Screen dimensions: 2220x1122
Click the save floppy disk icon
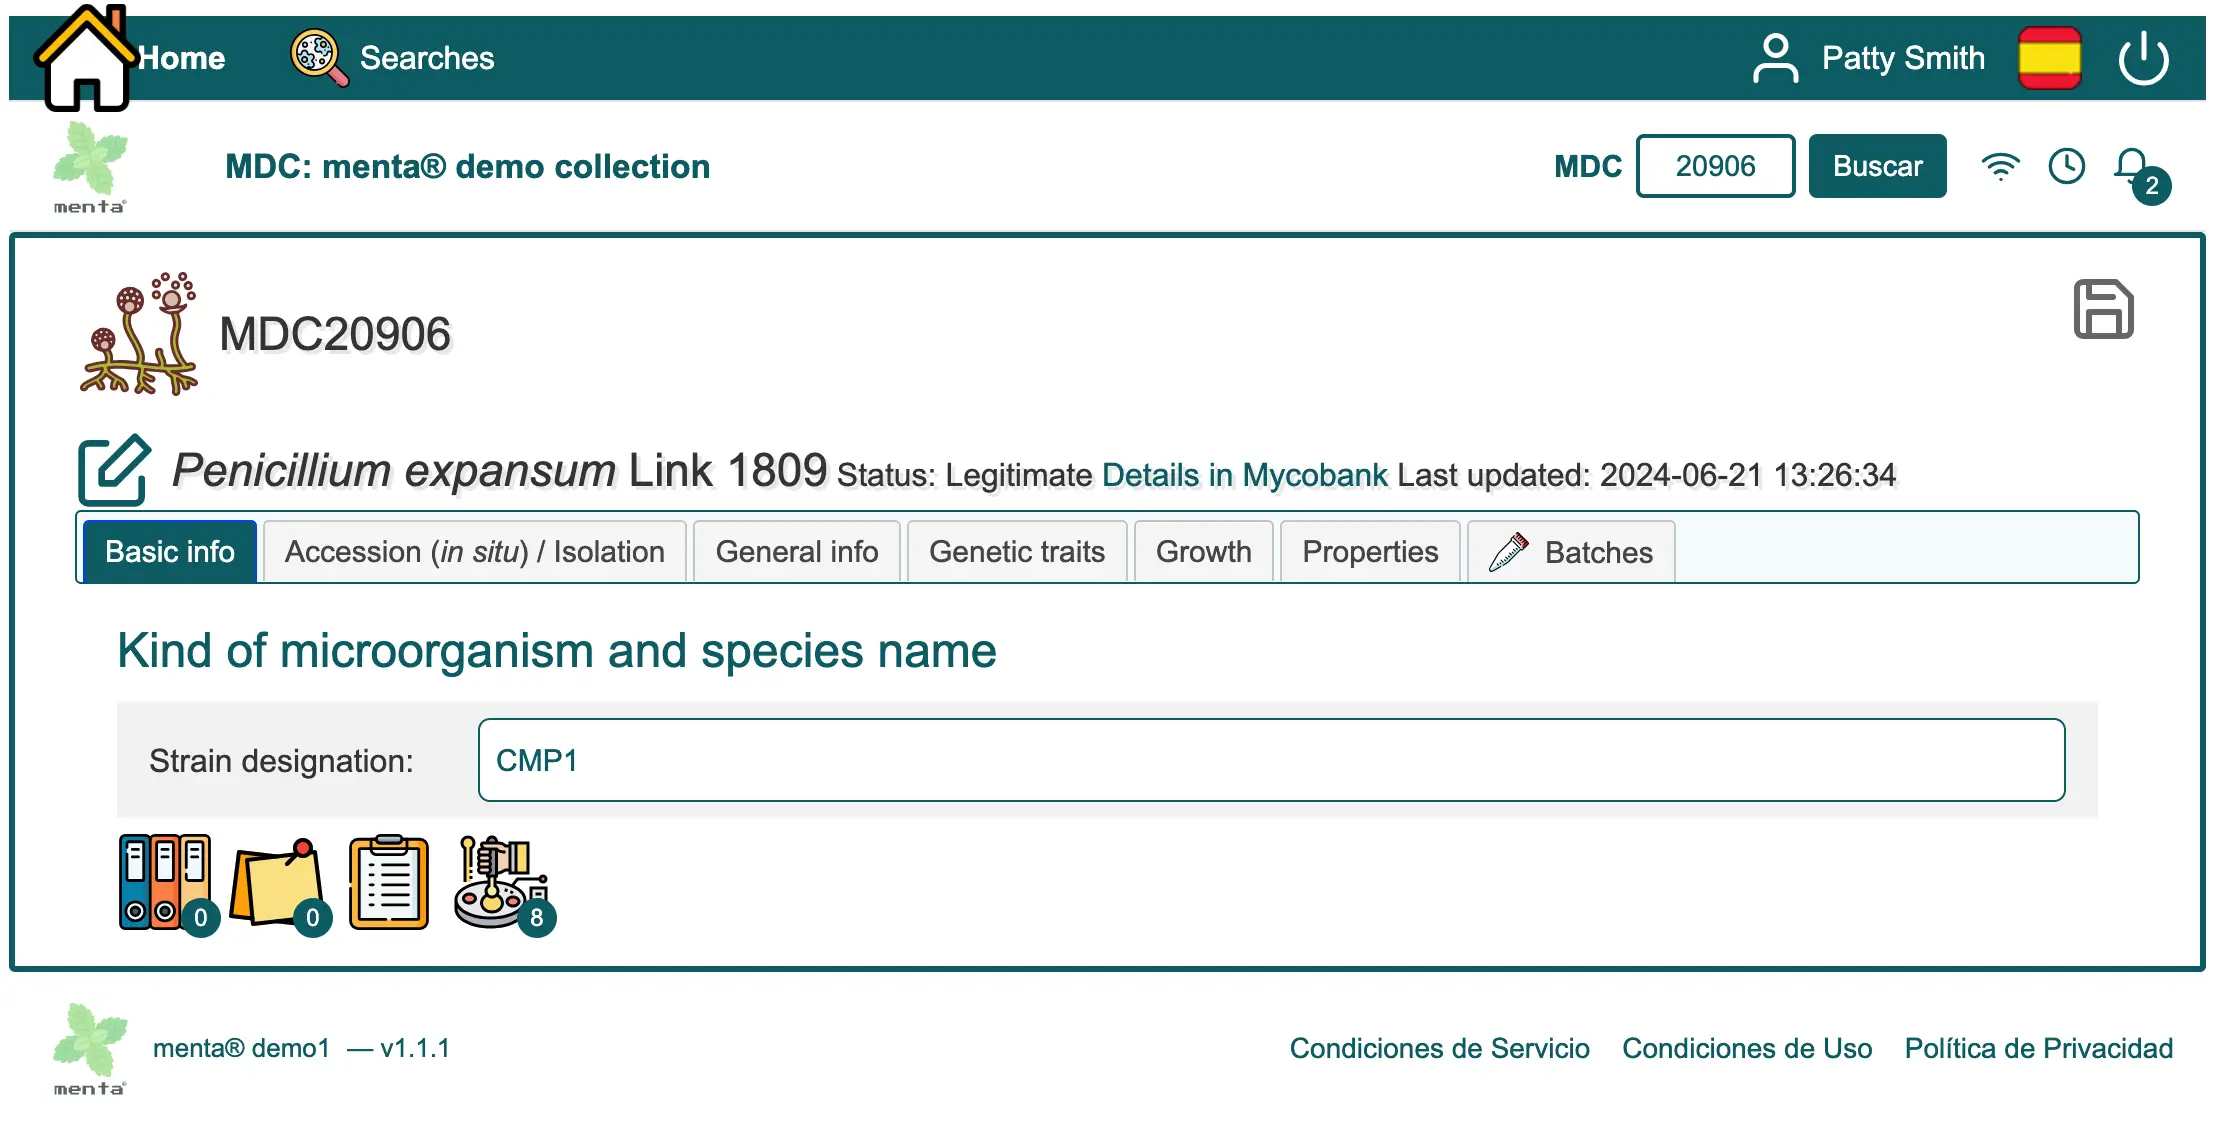click(2103, 310)
